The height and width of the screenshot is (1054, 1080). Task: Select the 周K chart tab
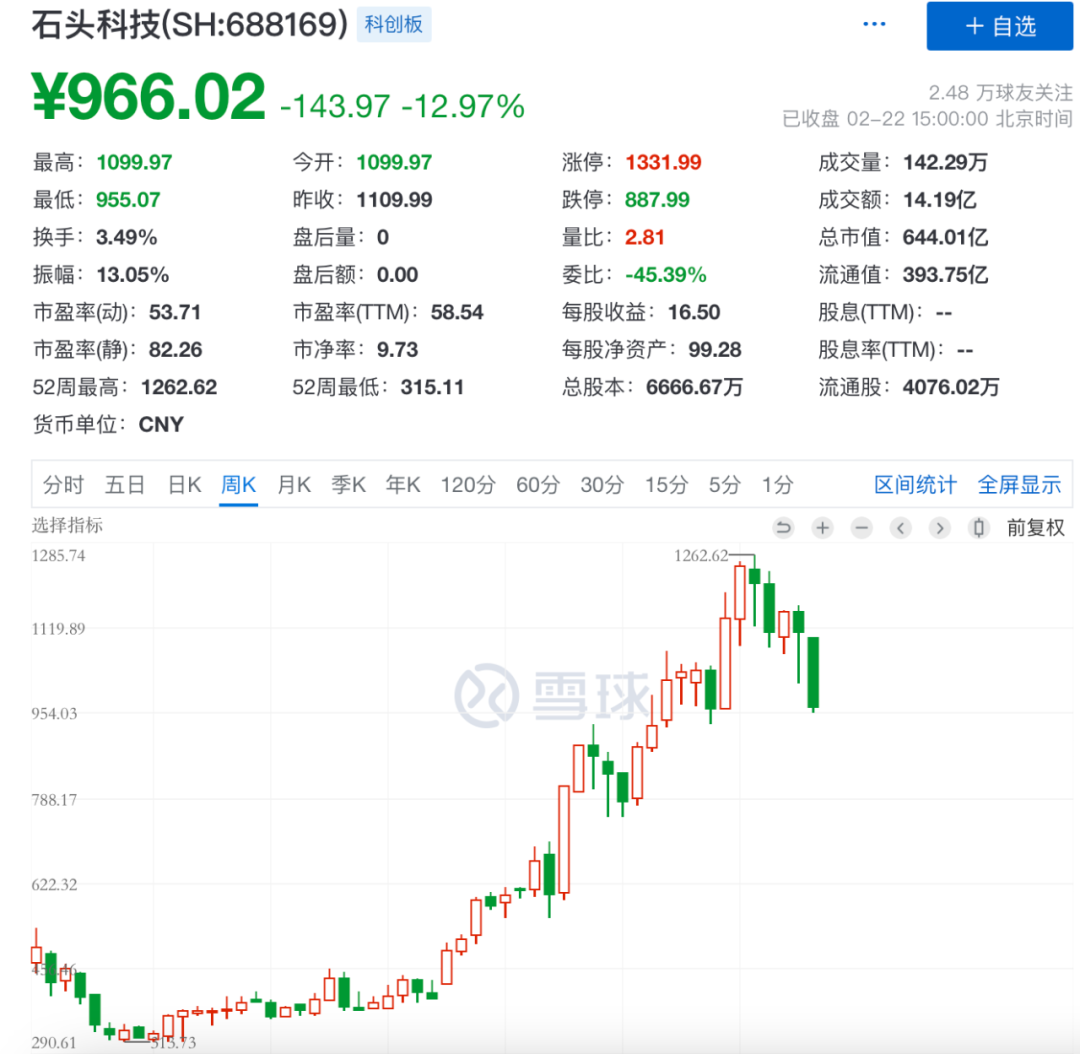click(x=238, y=485)
